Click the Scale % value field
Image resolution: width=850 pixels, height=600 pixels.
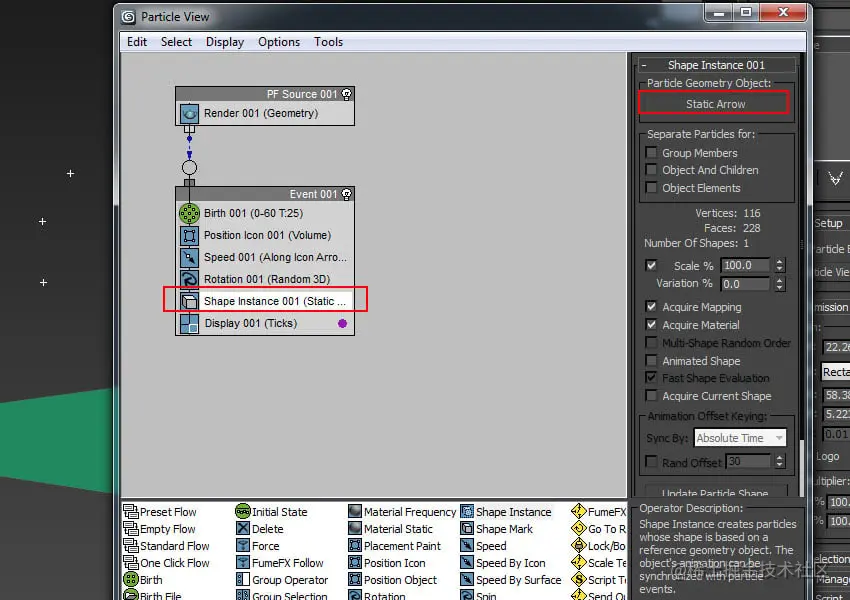[745, 266]
